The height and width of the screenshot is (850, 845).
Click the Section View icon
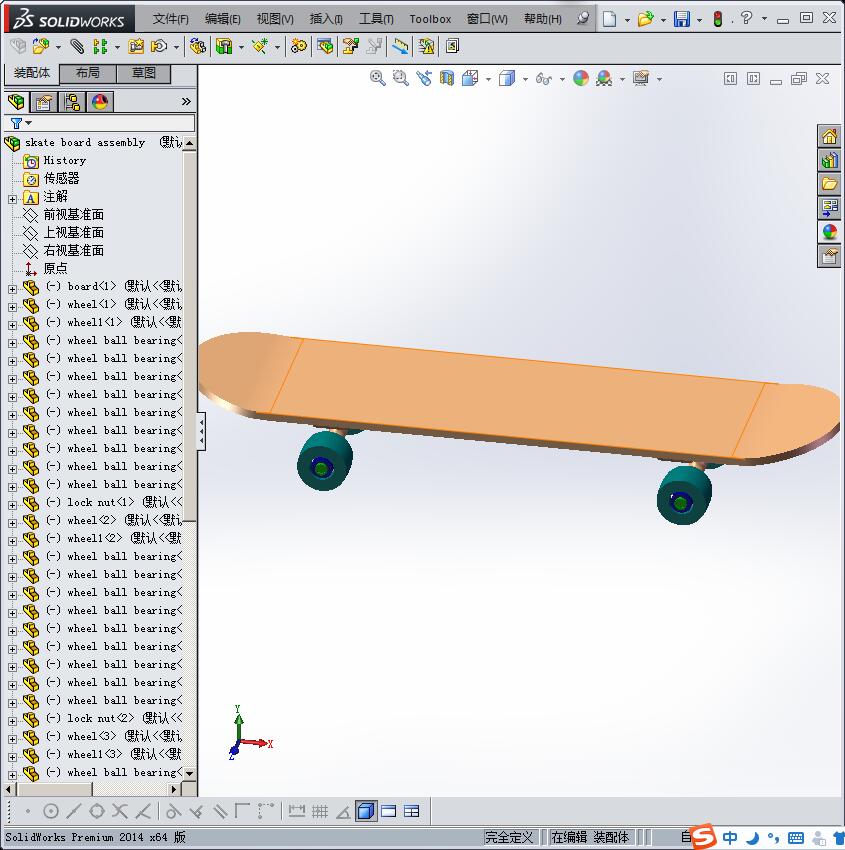click(447, 79)
